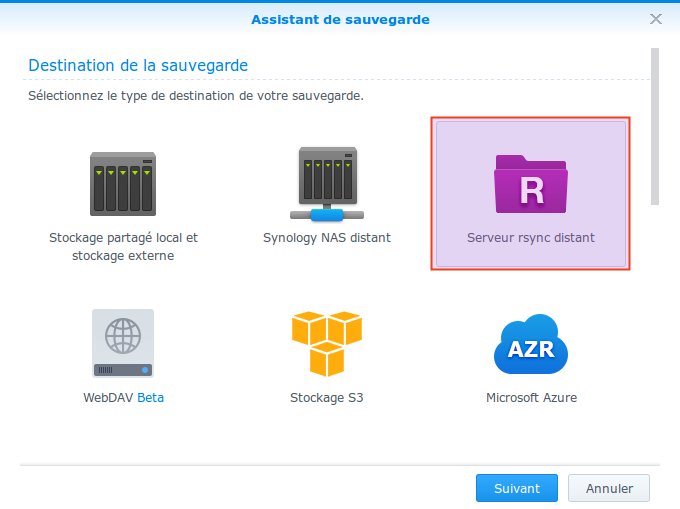The height and width of the screenshot is (509, 680).
Task: Select the purple rsync server folder icon
Action: (531, 184)
